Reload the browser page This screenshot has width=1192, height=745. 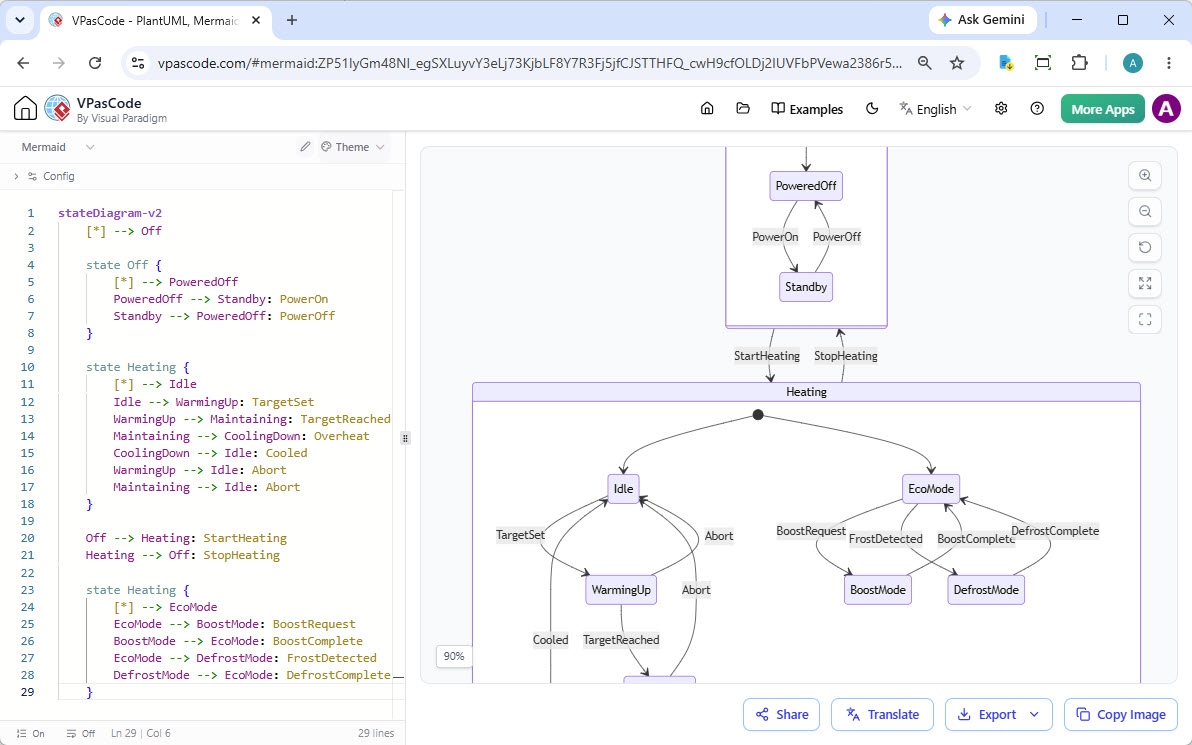95,63
